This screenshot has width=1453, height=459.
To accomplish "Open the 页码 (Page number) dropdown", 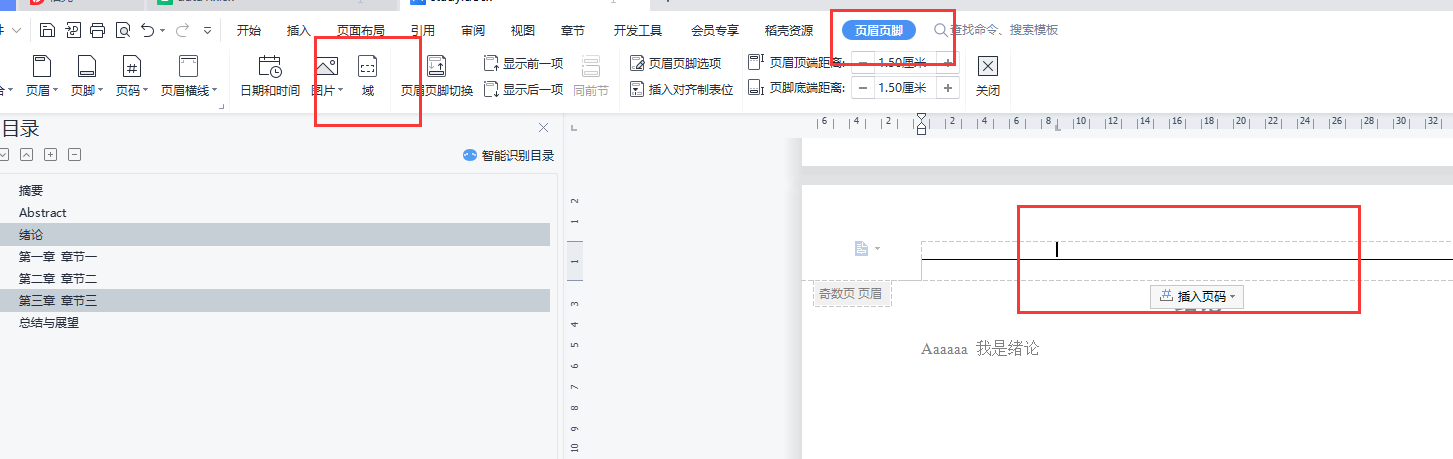I will (x=131, y=78).
